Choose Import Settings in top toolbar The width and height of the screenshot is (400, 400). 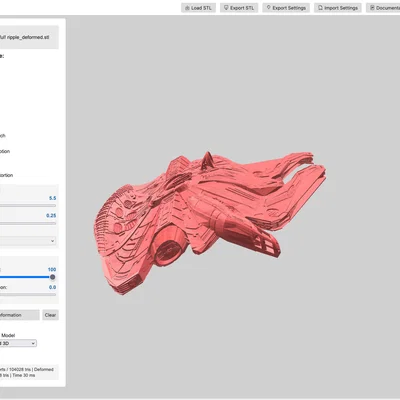pos(338,8)
